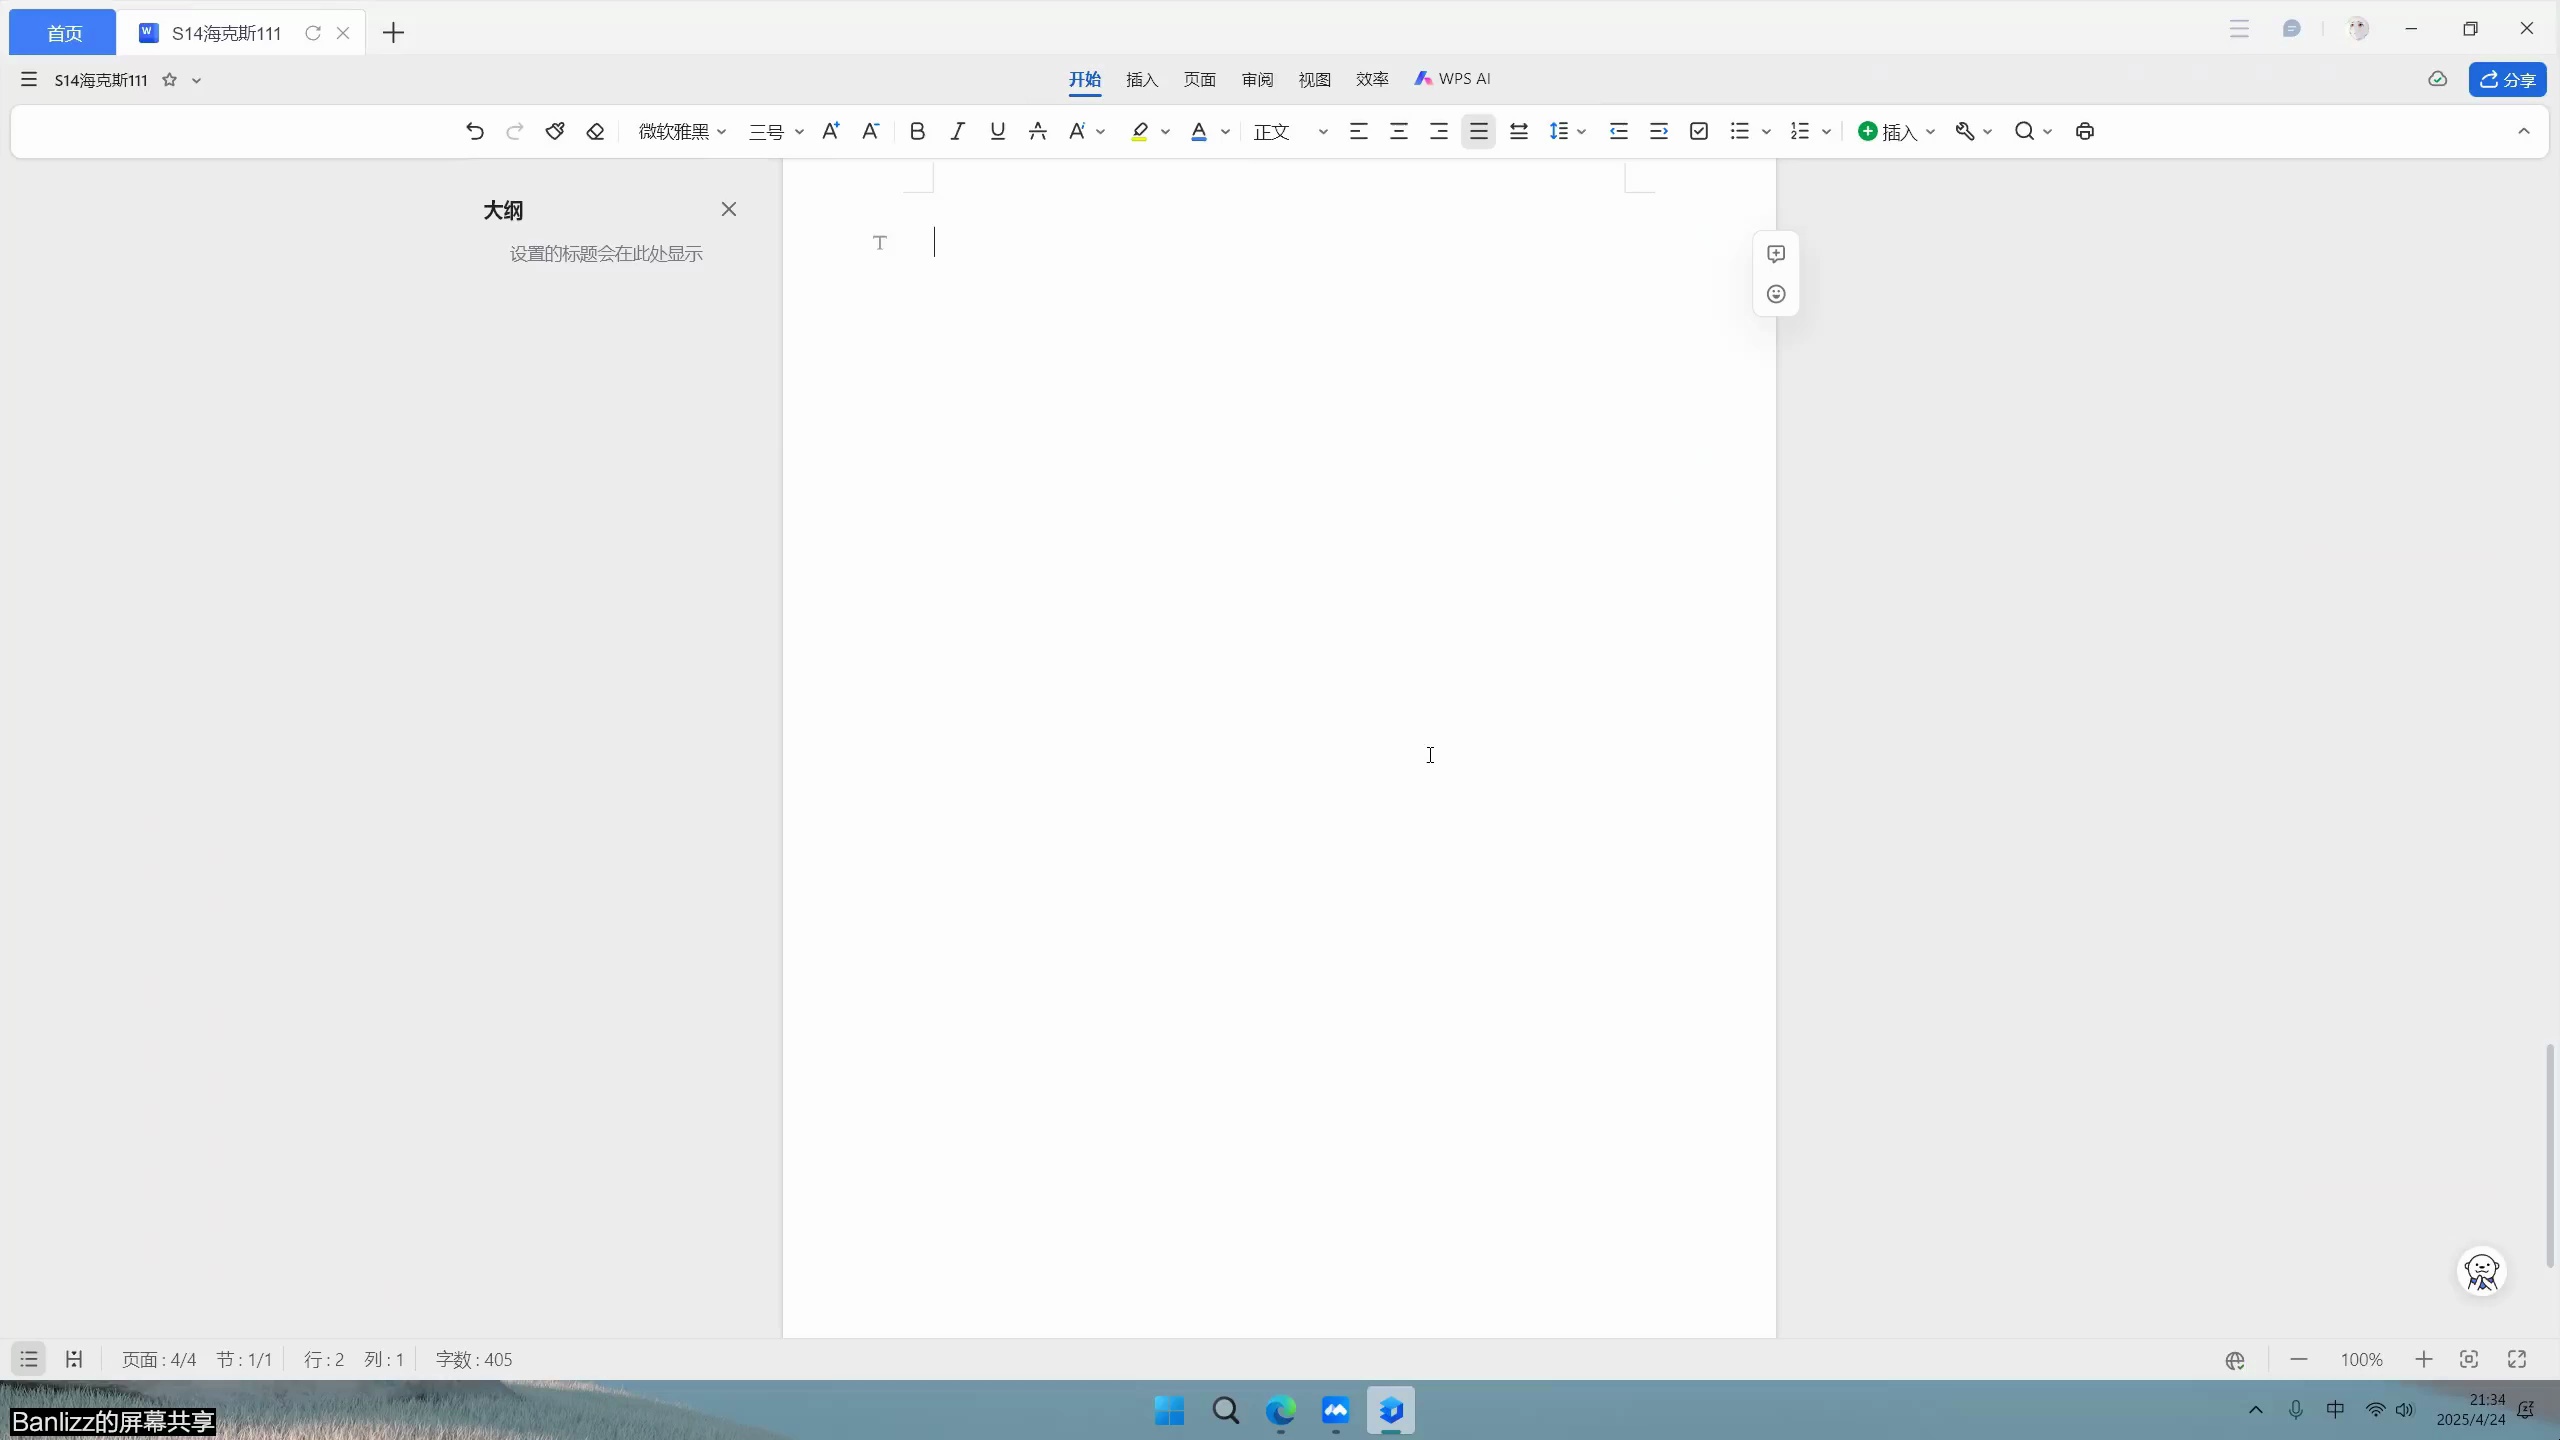The width and height of the screenshot is (2560, 1440).
Task: Click the format painter icon
Action: tap(555, 131)
